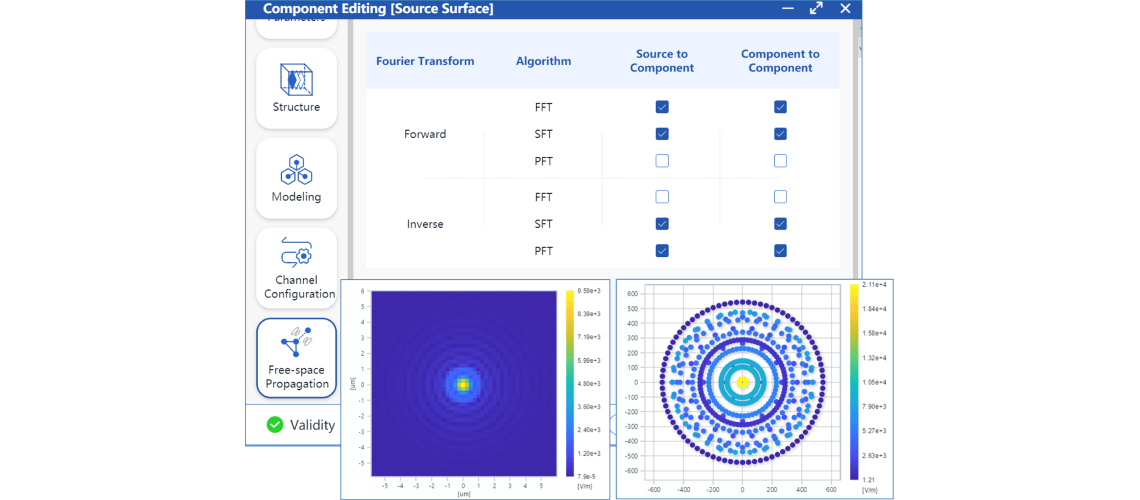Enable Forward PFT Source to Component
Image resolution: width=1140 pixels, height=500 pixels.
pyautogui.click(x=662, y=161)
